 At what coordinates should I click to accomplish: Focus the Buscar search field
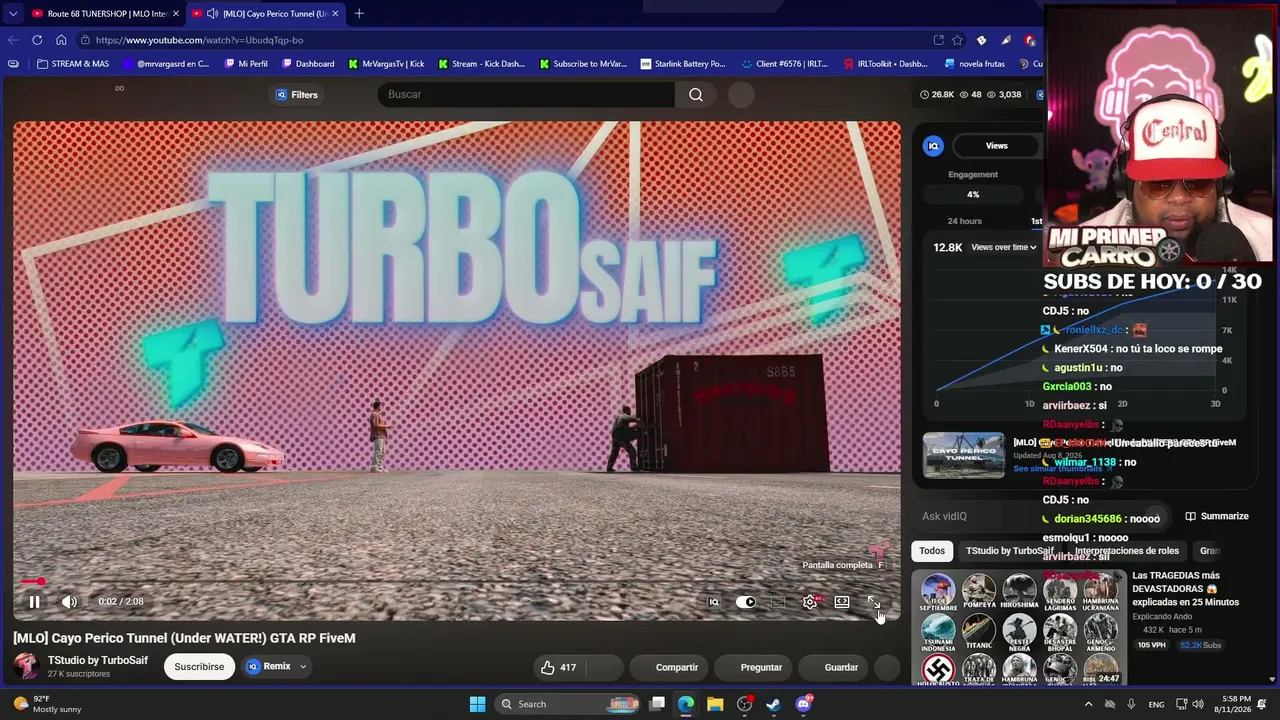click(x=526, y=95)
